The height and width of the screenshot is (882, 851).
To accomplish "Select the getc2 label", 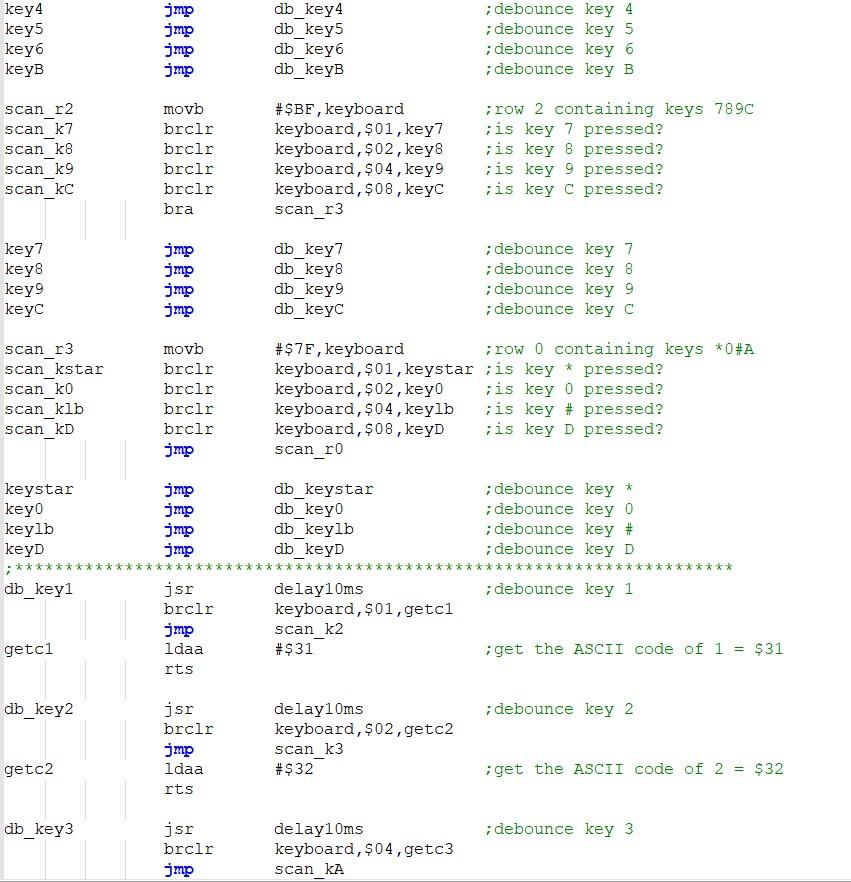I will [x=27, y=769].
